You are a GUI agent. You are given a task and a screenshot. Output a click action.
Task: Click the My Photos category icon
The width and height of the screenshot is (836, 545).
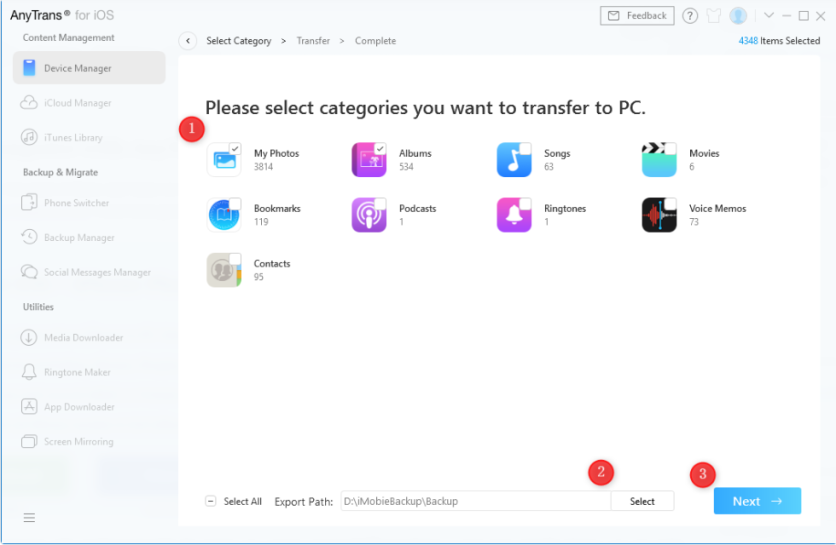[224, 159]
